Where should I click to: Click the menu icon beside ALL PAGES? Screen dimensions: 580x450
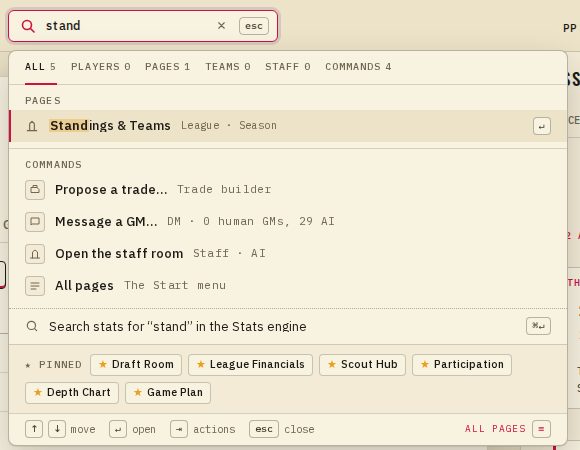click(x=542, y=429)
